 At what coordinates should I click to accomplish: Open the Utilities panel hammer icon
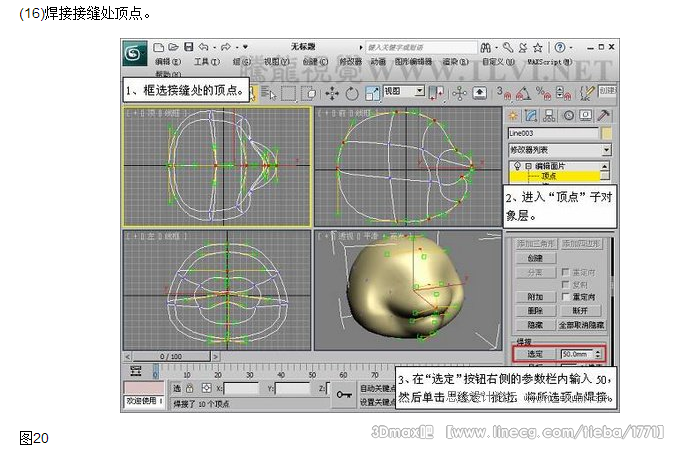(603, 116)
